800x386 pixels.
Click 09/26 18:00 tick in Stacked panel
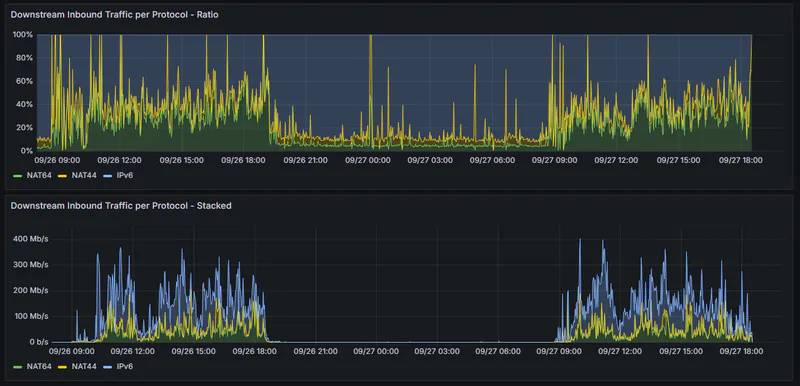pos(255,351)
